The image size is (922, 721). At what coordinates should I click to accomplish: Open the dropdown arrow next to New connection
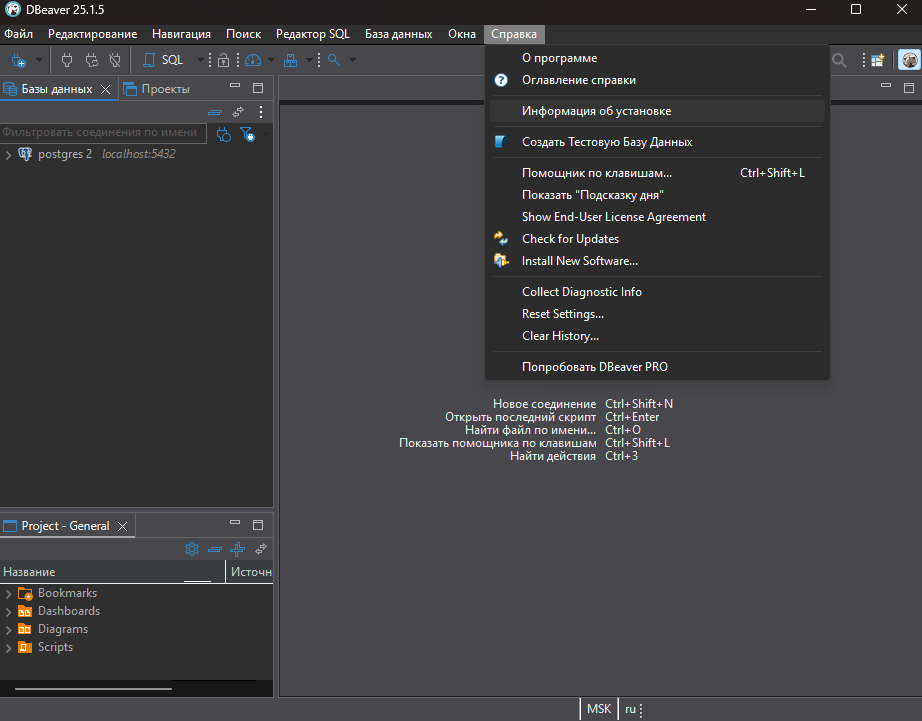(x=39, y=60)
